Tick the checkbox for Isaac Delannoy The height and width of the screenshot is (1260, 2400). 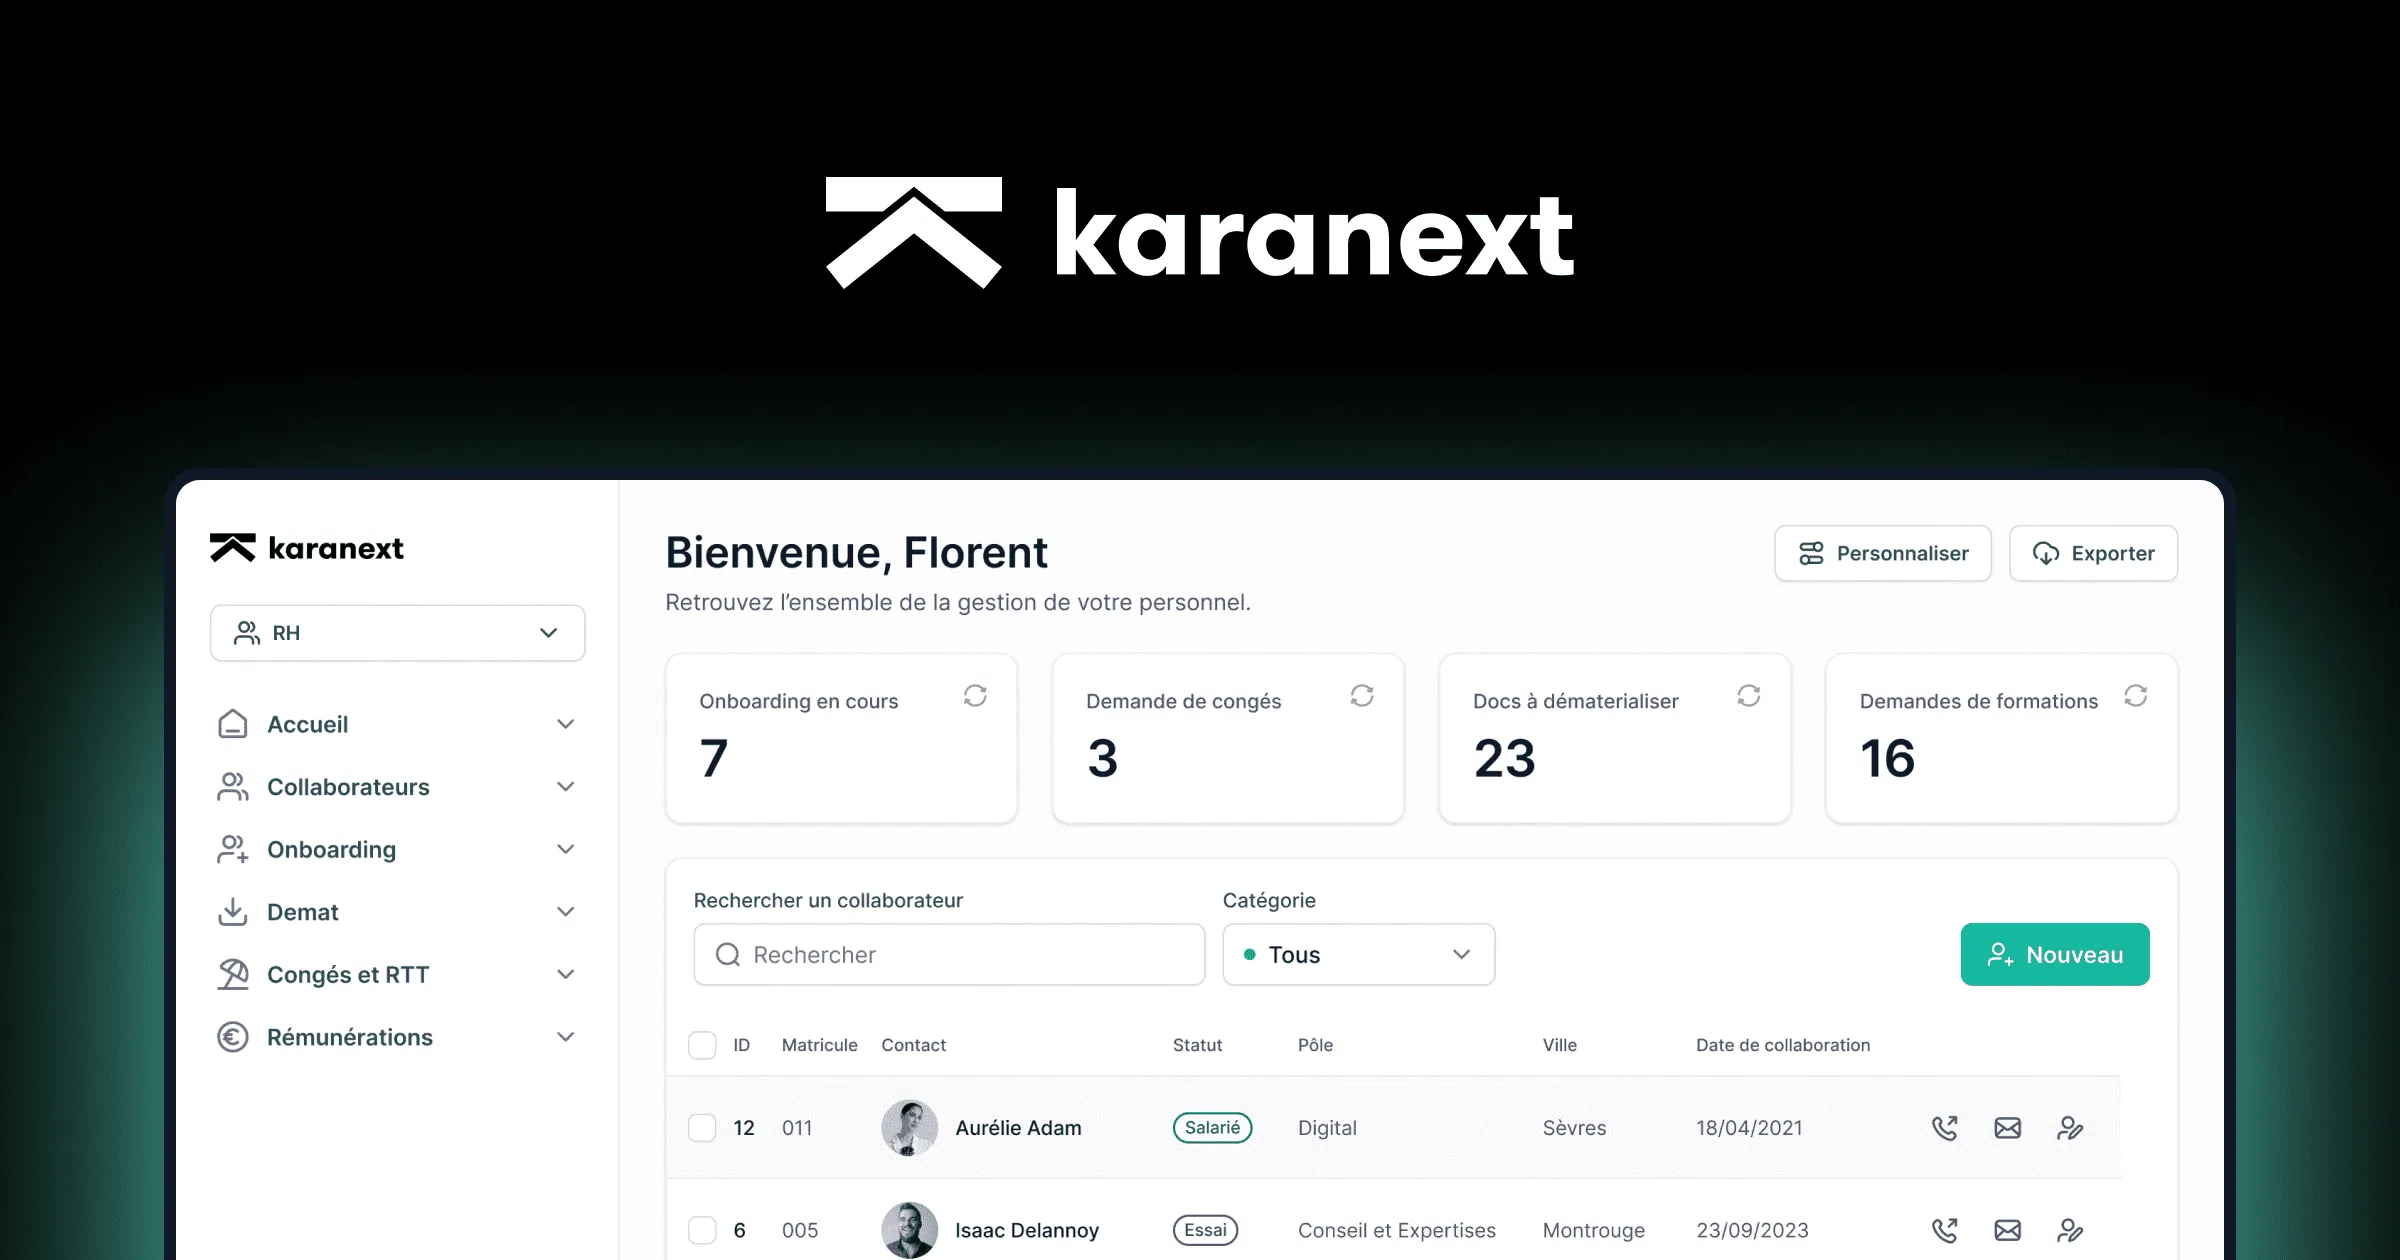click(702, 1230)
